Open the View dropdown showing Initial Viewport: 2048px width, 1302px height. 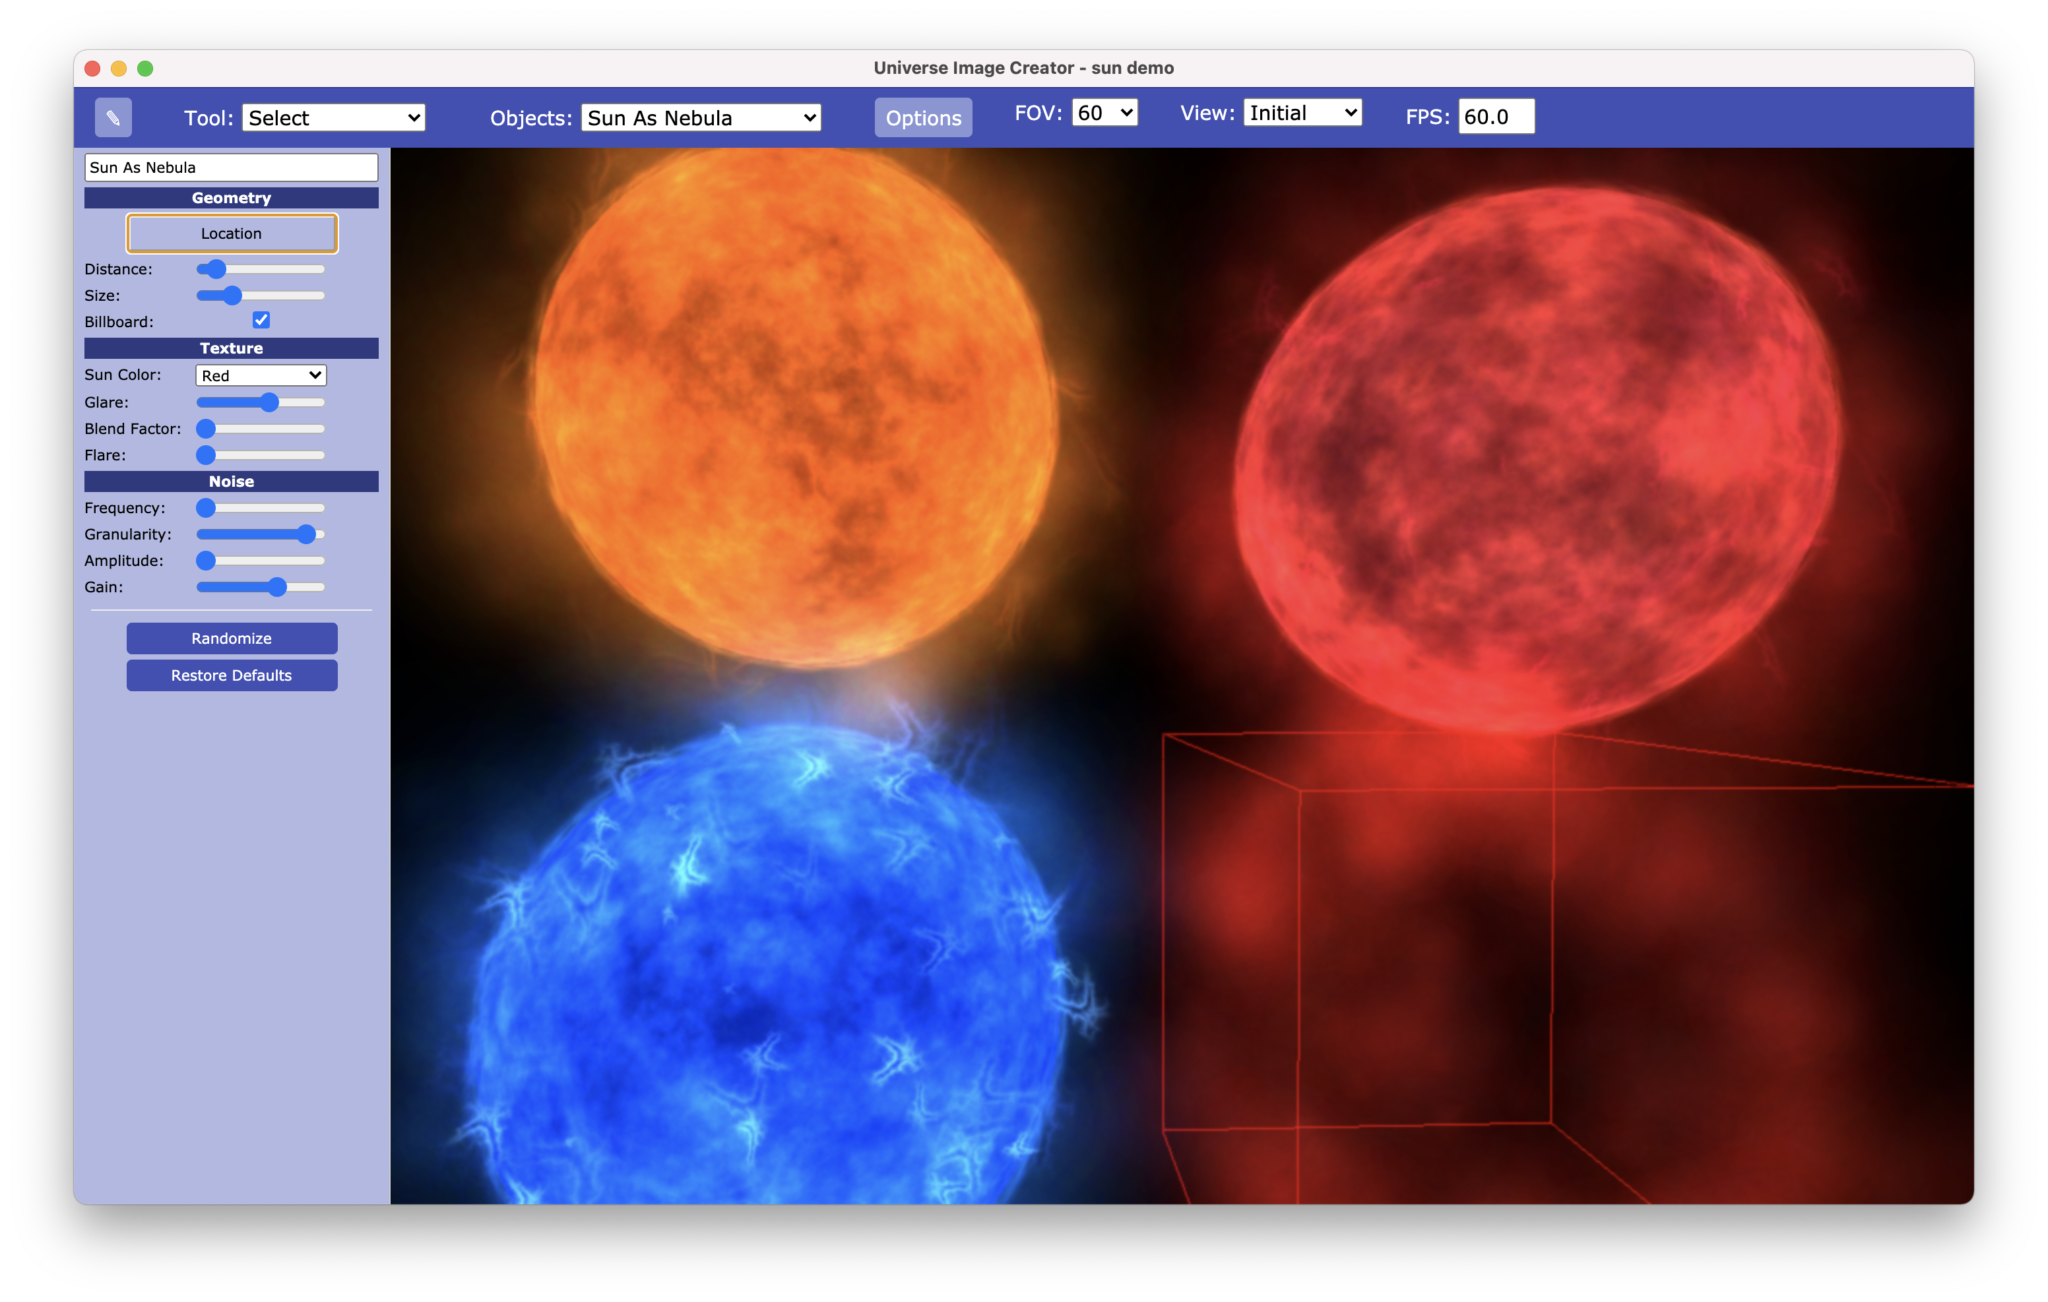point(1301,112)
